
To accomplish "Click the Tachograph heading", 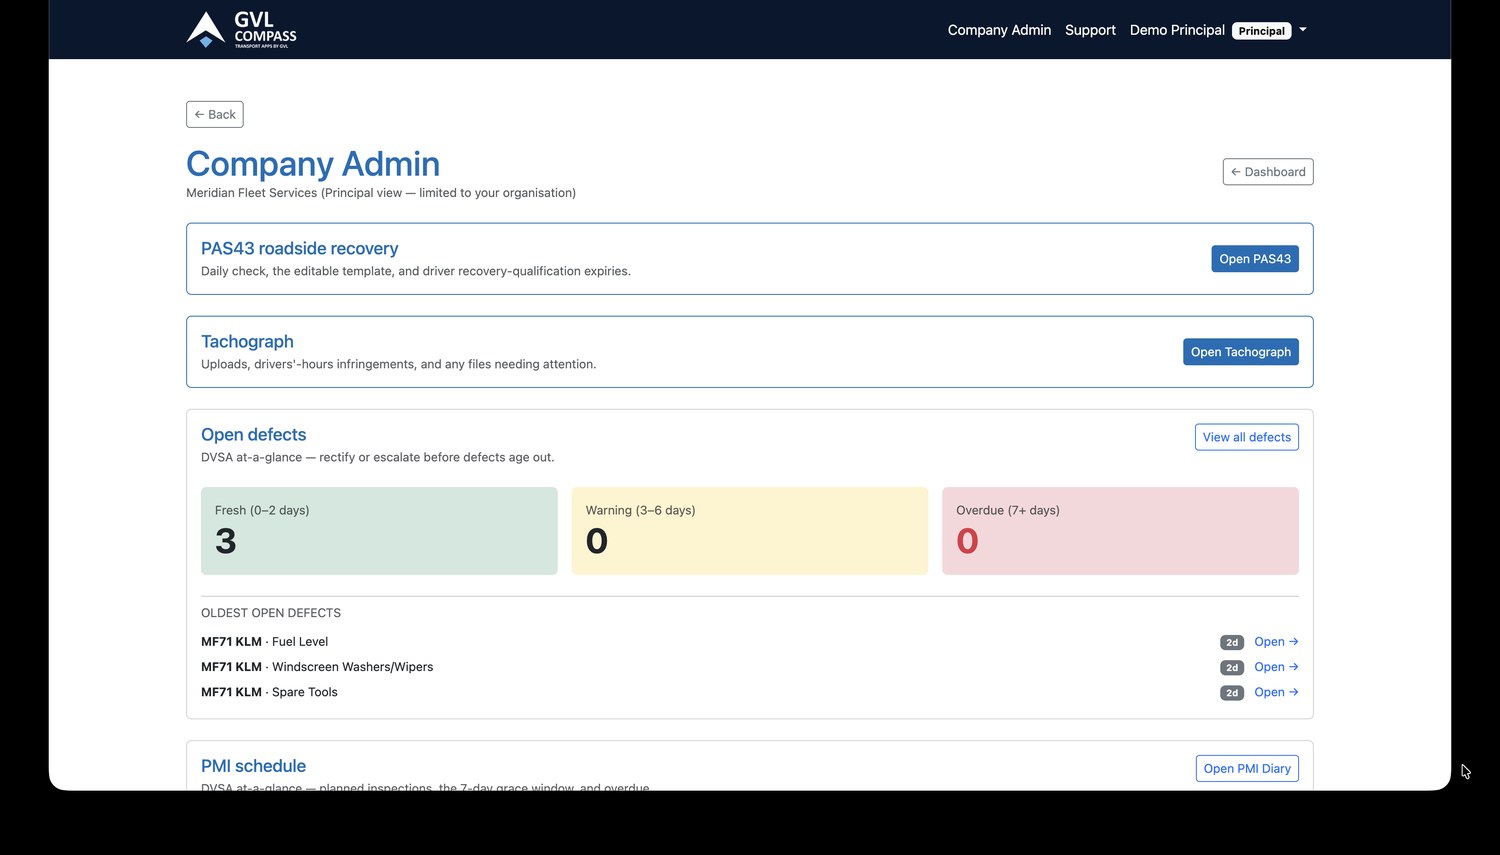I will (247, 341).
